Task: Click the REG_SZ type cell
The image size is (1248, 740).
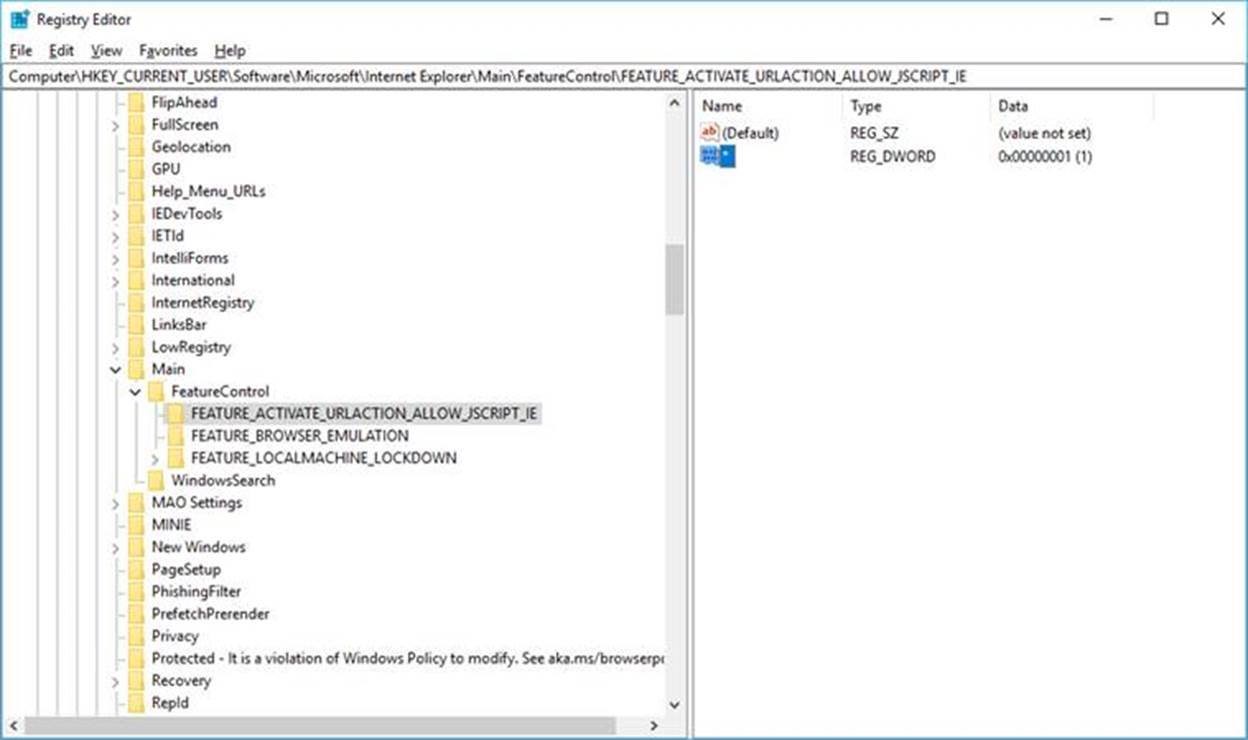Action: (874, 133)
